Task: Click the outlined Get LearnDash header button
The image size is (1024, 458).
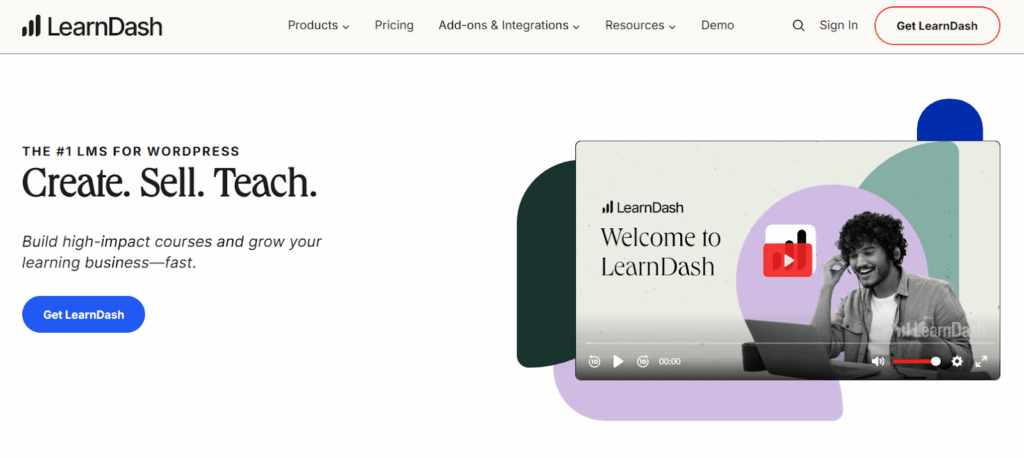Action: [x=937, y=26]
